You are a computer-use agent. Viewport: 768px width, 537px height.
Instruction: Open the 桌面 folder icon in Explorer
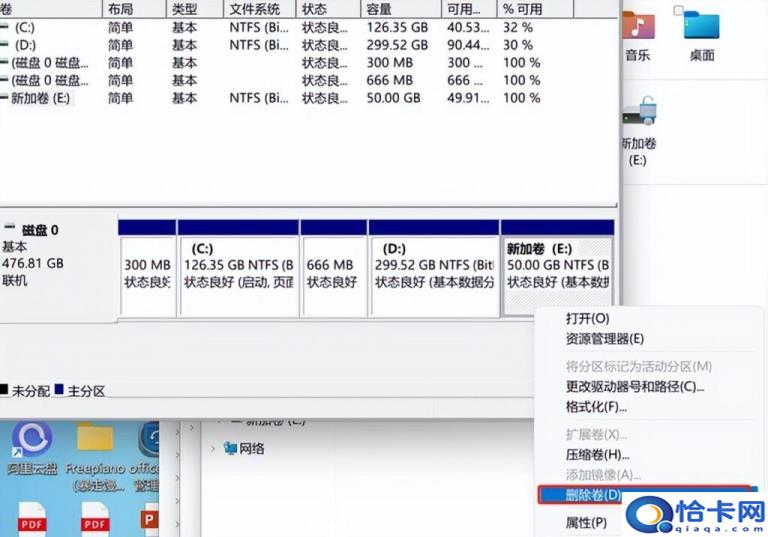[701, 25]
